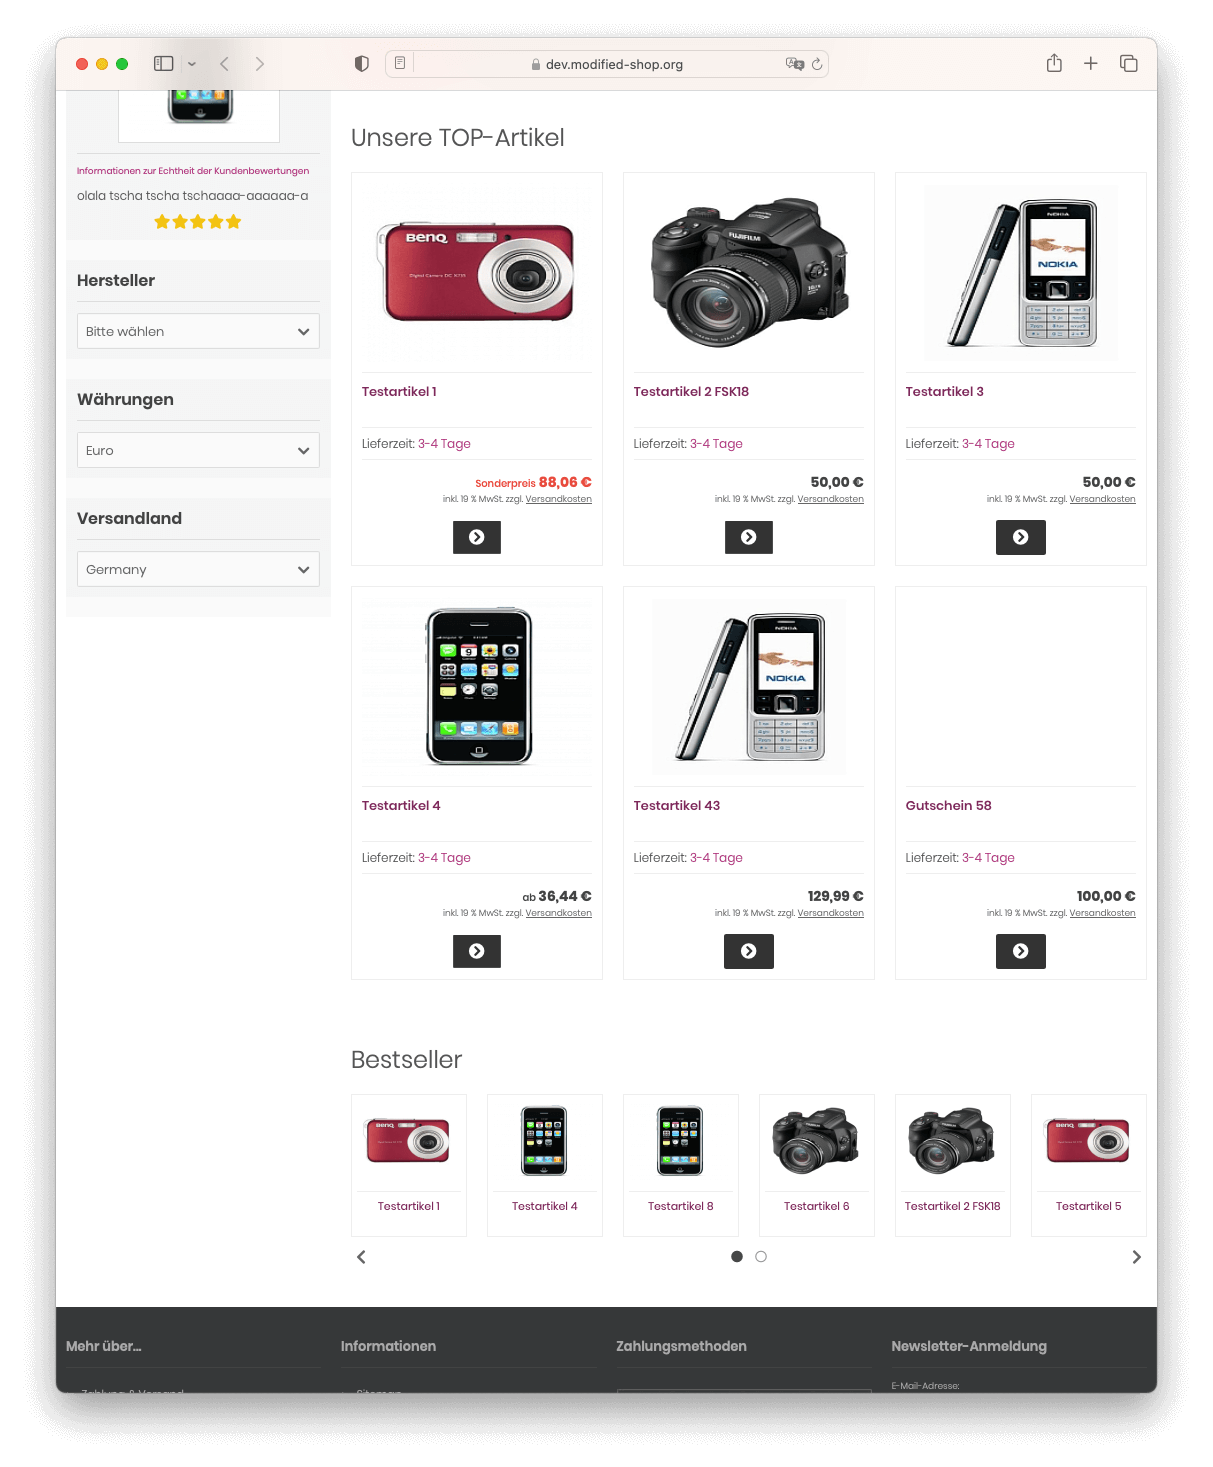Select the second Bestseller carousel page dot
1213x1467 pixels.
click(x=761, y=1257)
